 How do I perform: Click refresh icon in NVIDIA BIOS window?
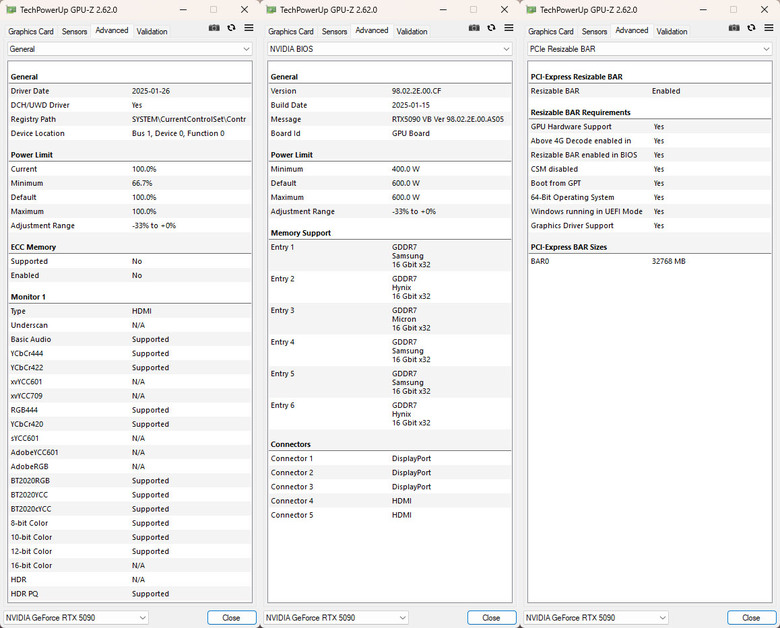pyautogui.click(x=491, y=28)
